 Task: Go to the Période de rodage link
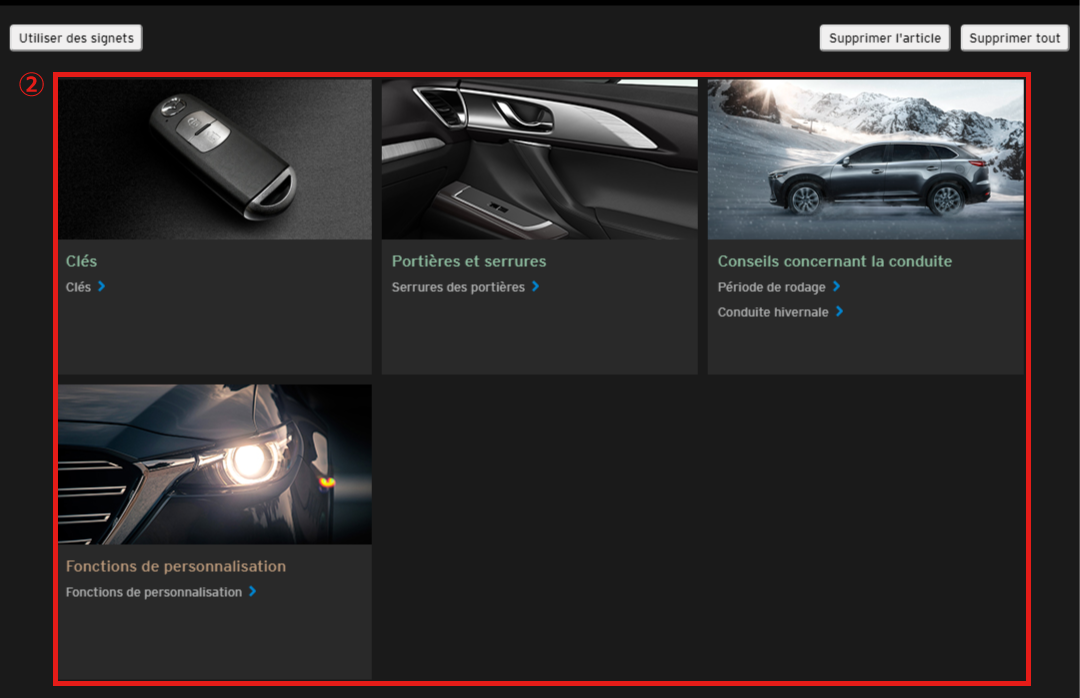tap(771, 287)
